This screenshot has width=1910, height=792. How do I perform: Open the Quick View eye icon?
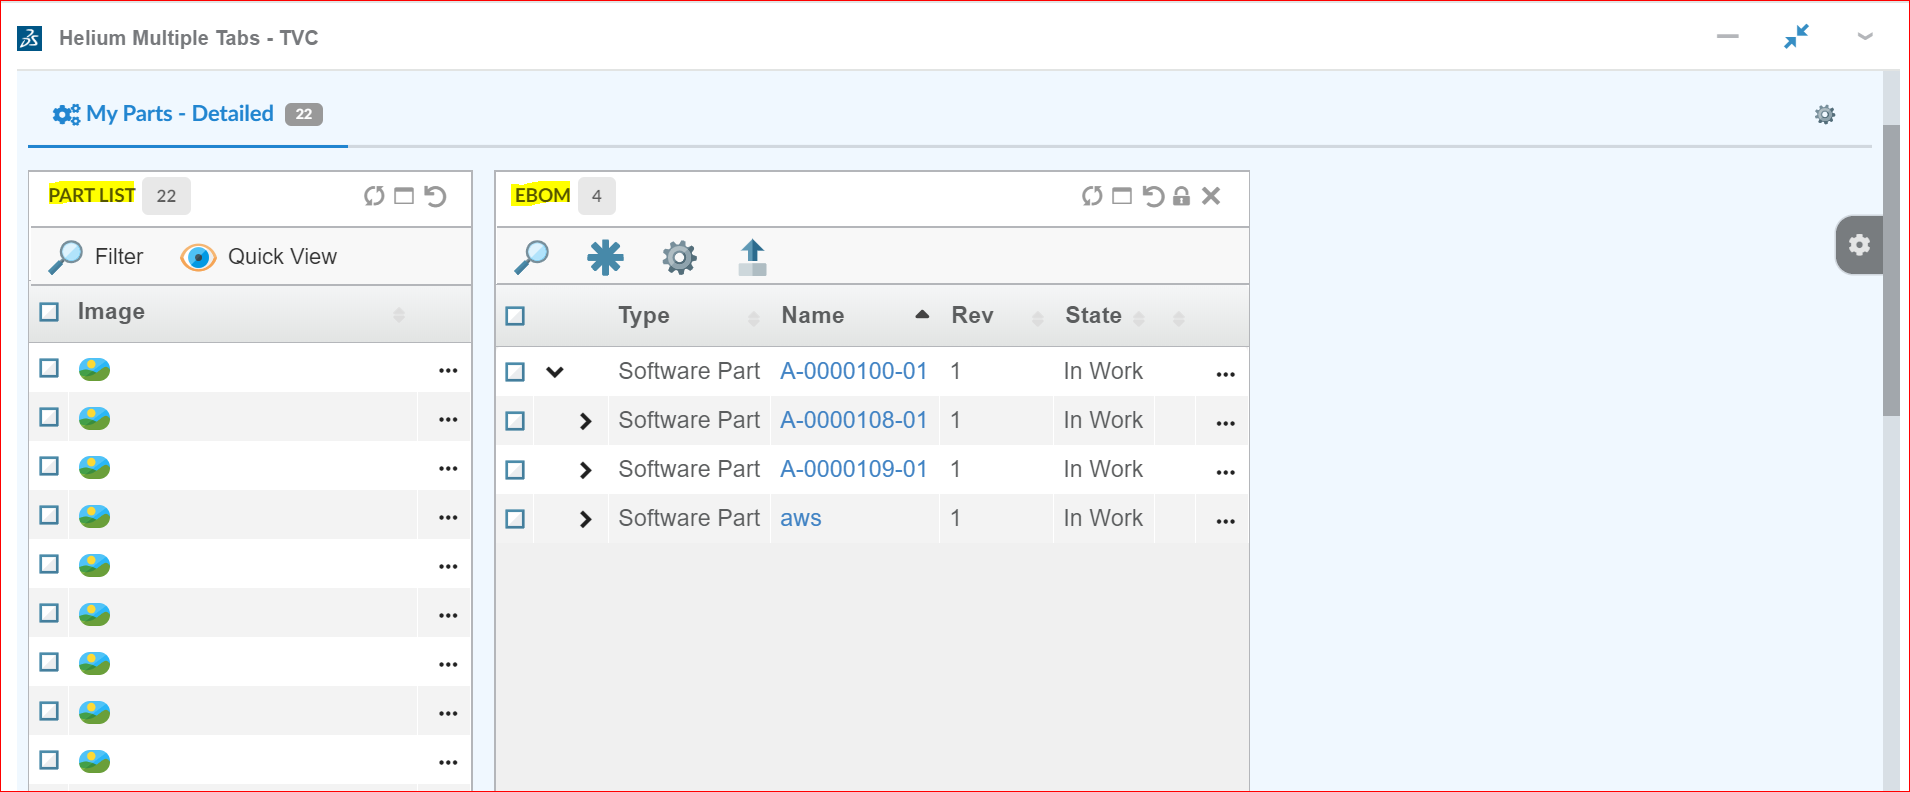[x=198, y=257]
